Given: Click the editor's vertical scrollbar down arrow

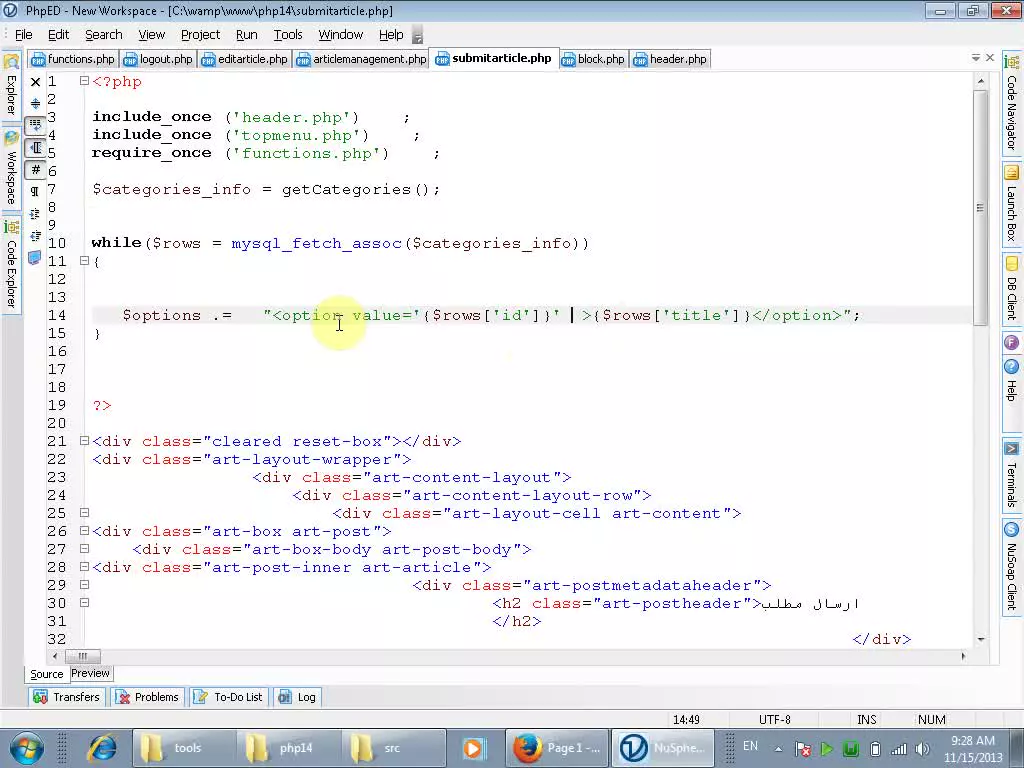Looking at the screenshot, I should pyautogui.click(x=981, y=640).
